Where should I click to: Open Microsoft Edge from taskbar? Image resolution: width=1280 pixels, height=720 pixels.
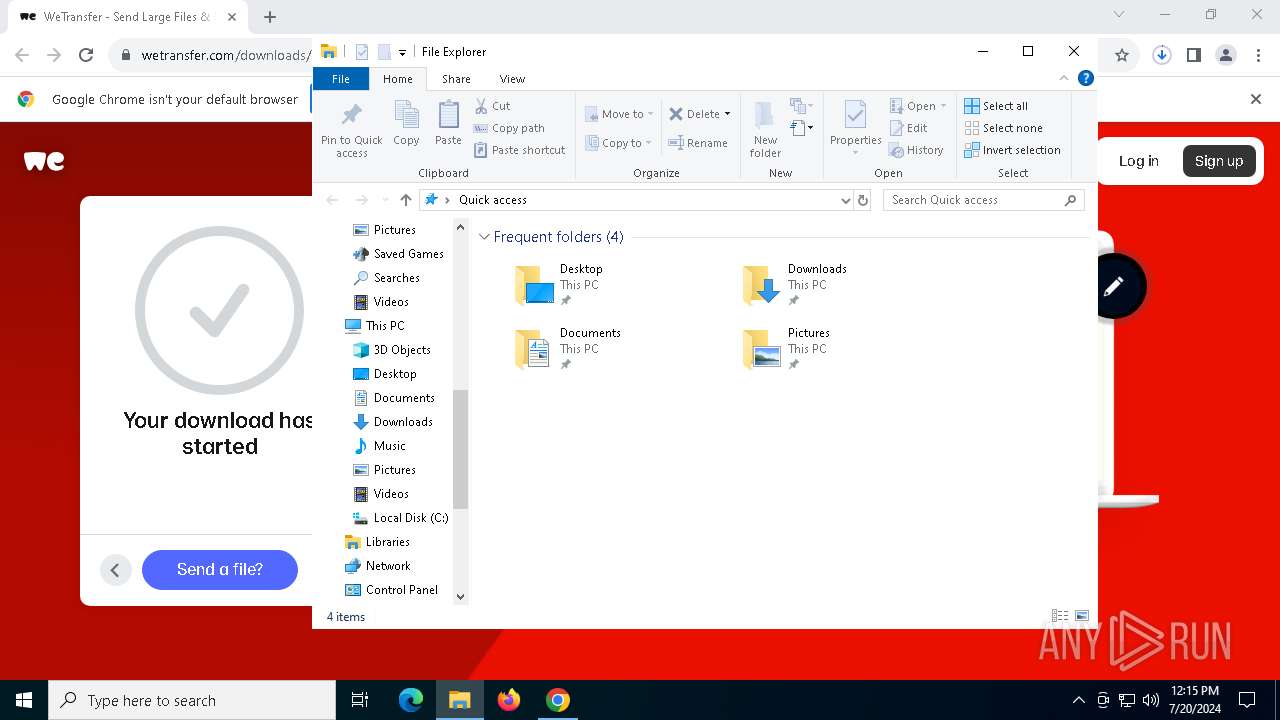[411, 700]
